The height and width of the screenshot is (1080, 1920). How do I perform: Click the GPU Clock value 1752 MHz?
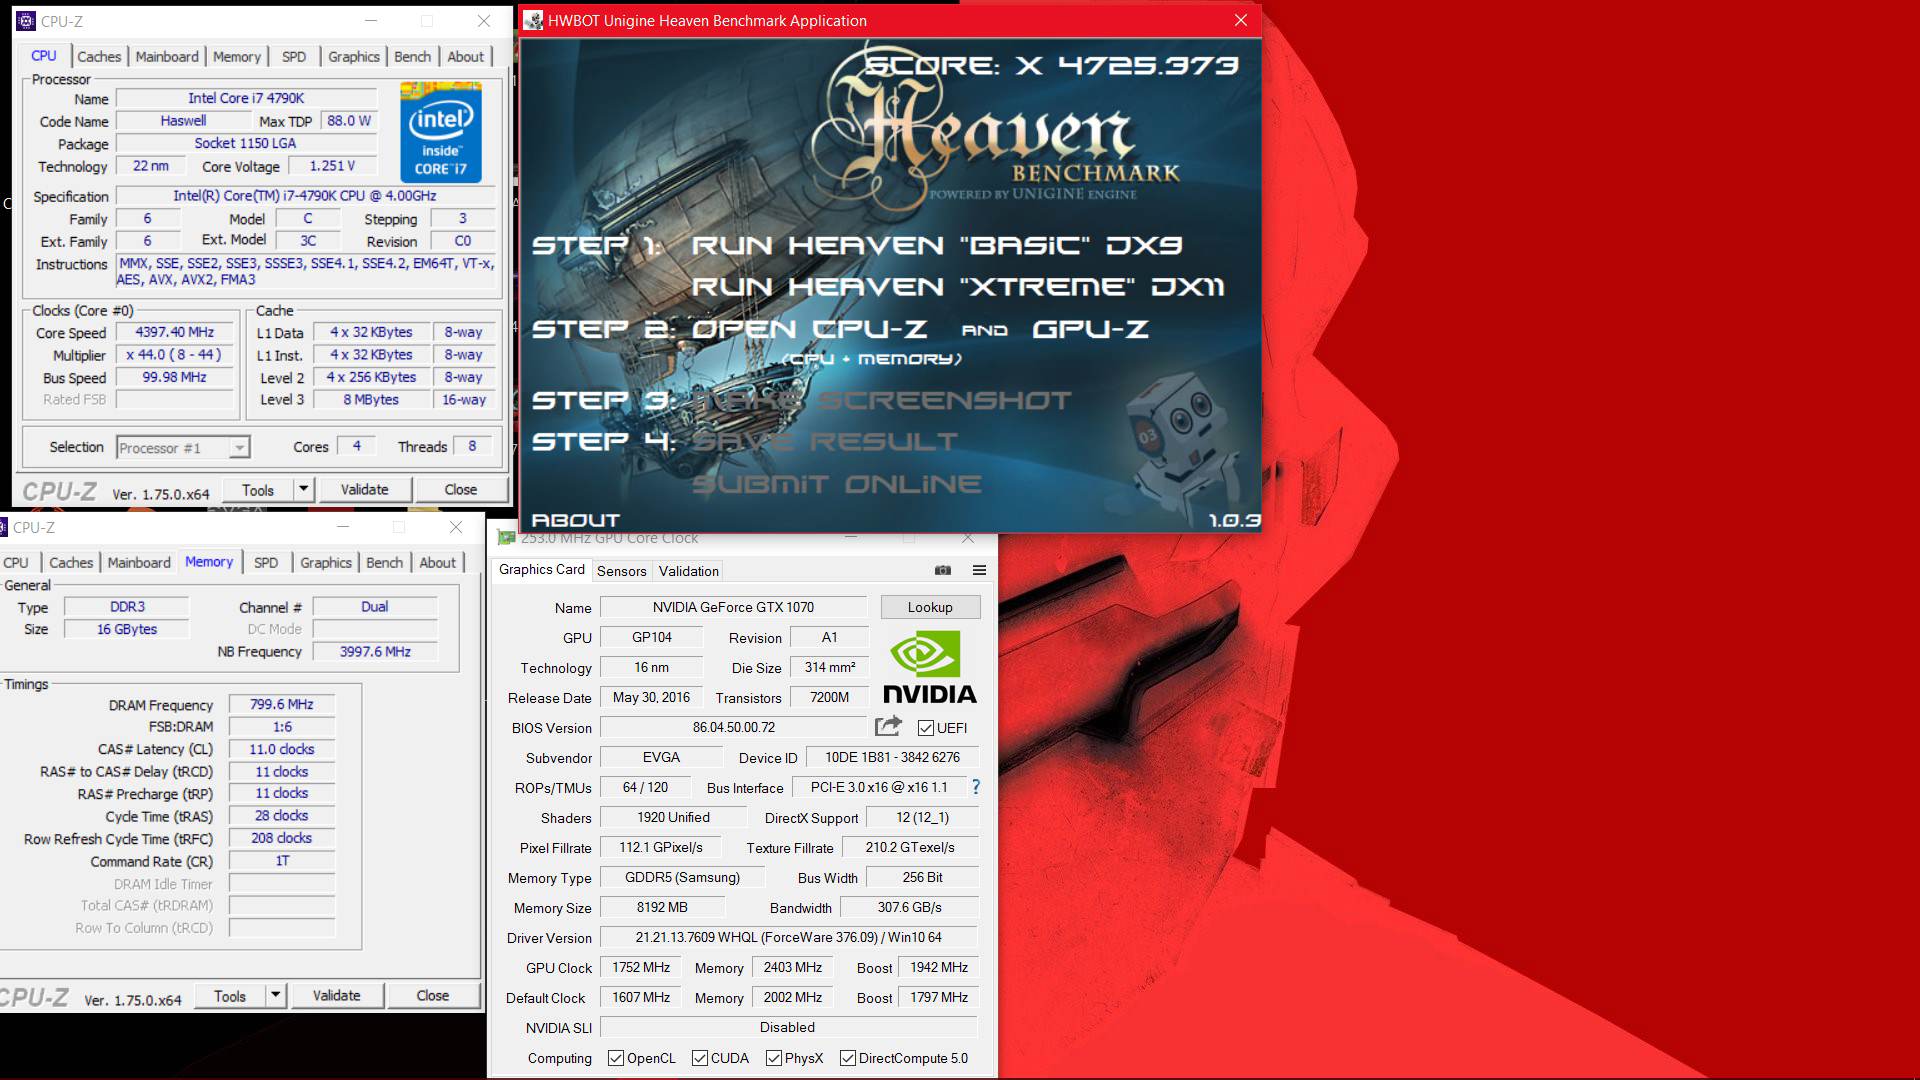point(640,967)
